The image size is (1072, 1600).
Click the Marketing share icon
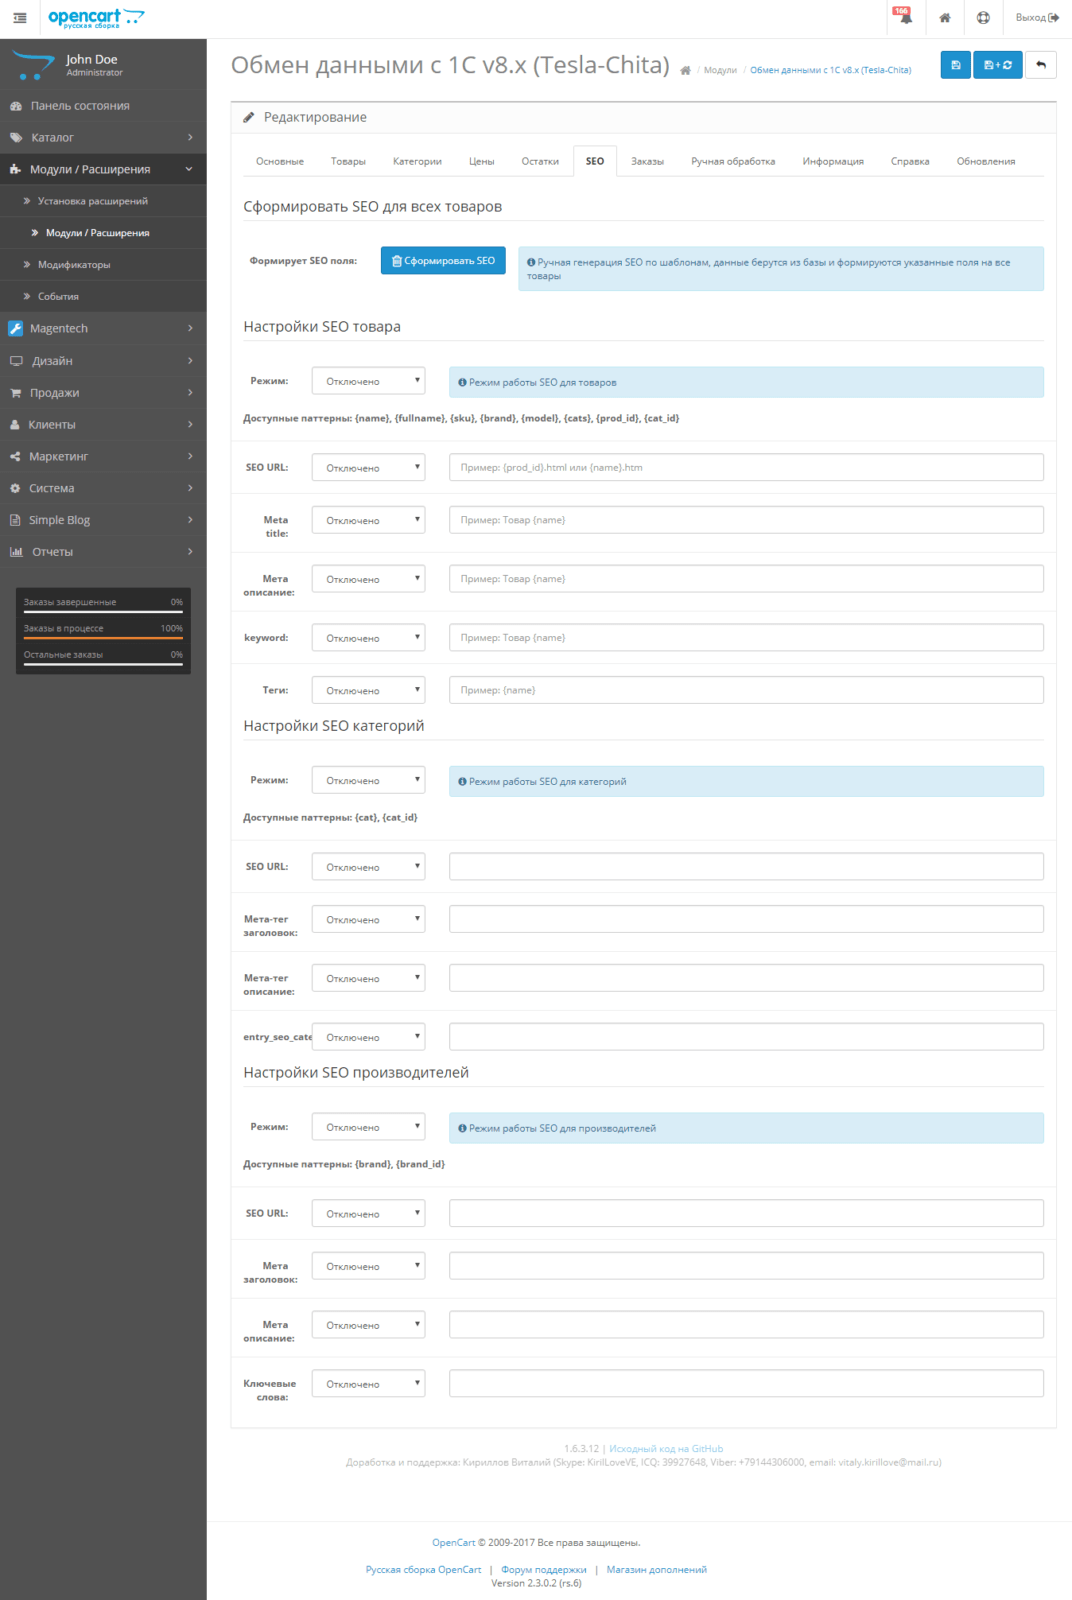point(15,457)
